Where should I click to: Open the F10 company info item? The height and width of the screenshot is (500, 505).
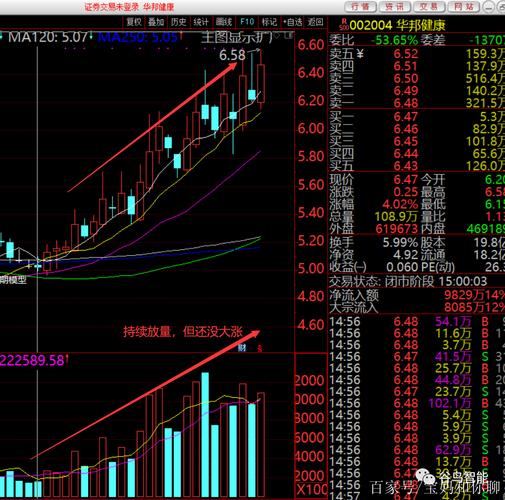(247, 22)
